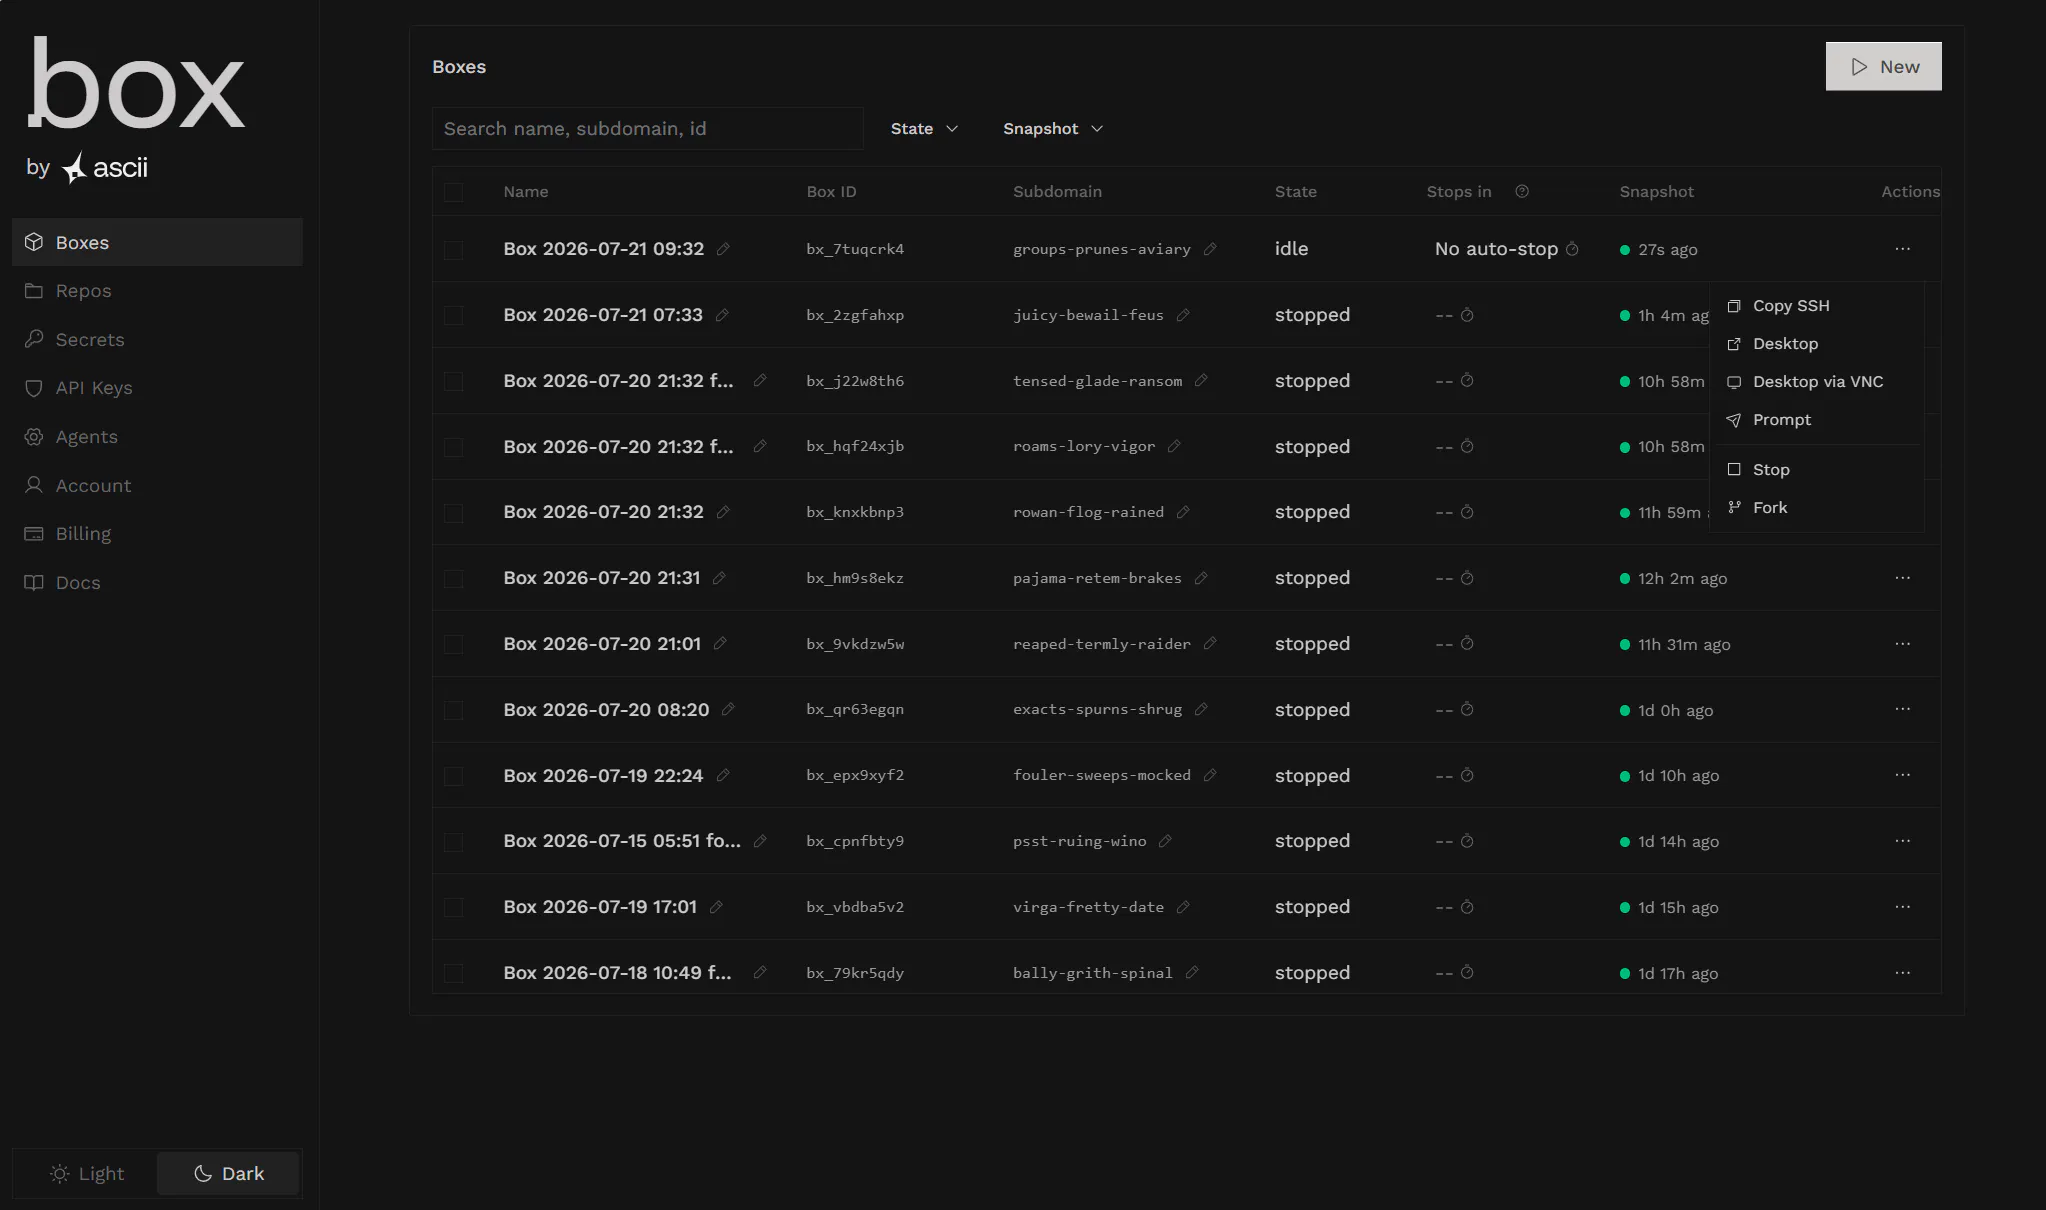Go to Secrets in the sidebar
Image resolution: width=2046 pixels, height=1210 pixels.
pyautogui.click(x=157, y=340)
